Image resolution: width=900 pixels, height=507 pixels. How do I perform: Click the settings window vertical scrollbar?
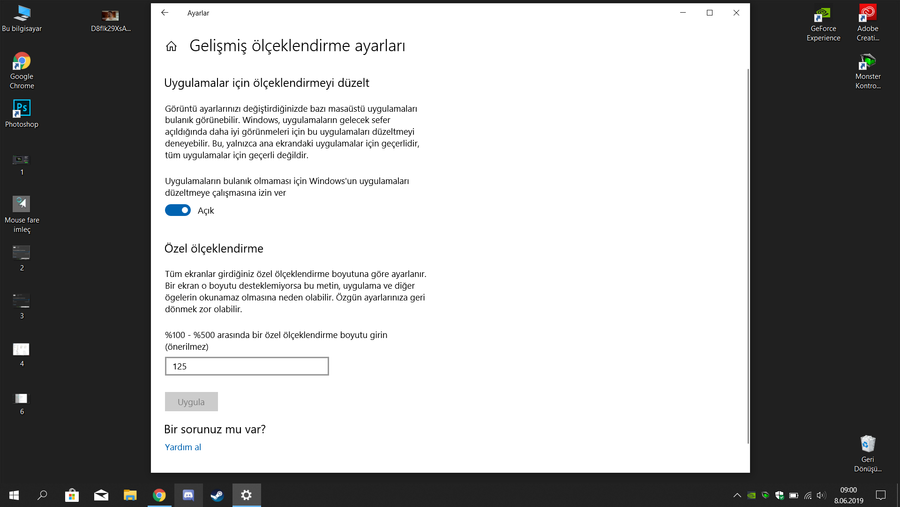pos(748,256)
